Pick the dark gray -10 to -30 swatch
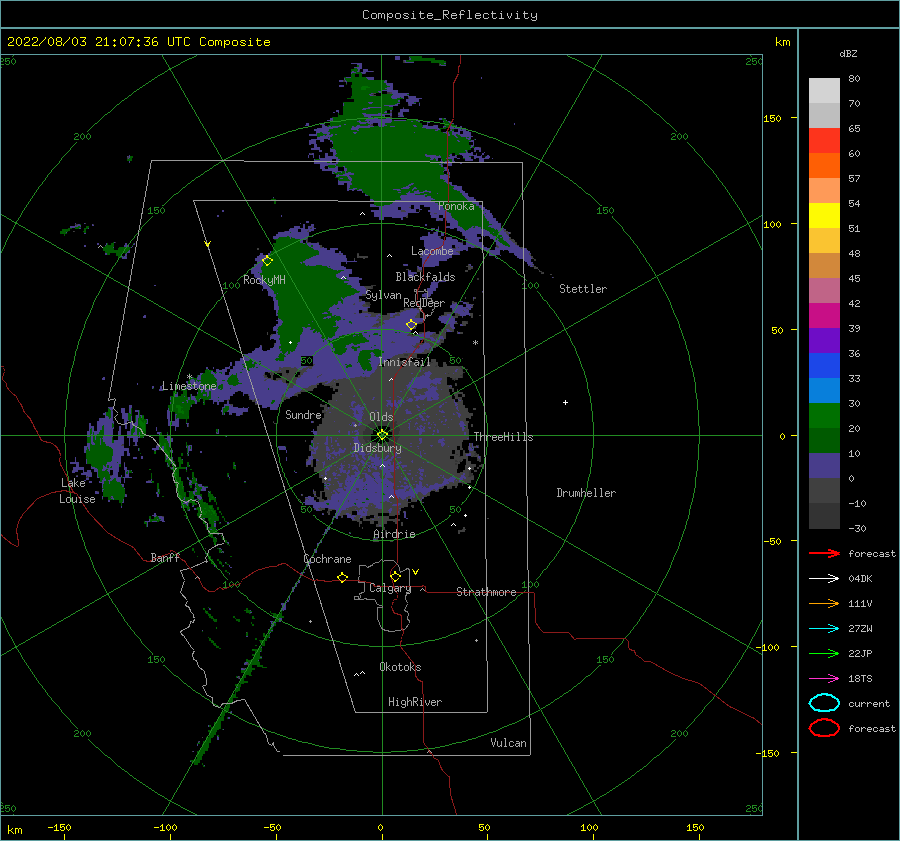 (824, 516)
